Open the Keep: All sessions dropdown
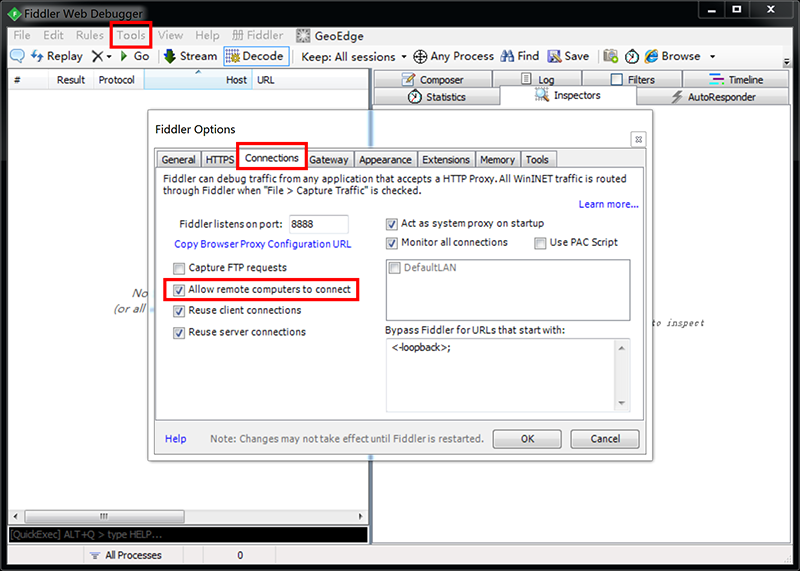This screenshot has height=571, width=800. [x=354, y=57]
